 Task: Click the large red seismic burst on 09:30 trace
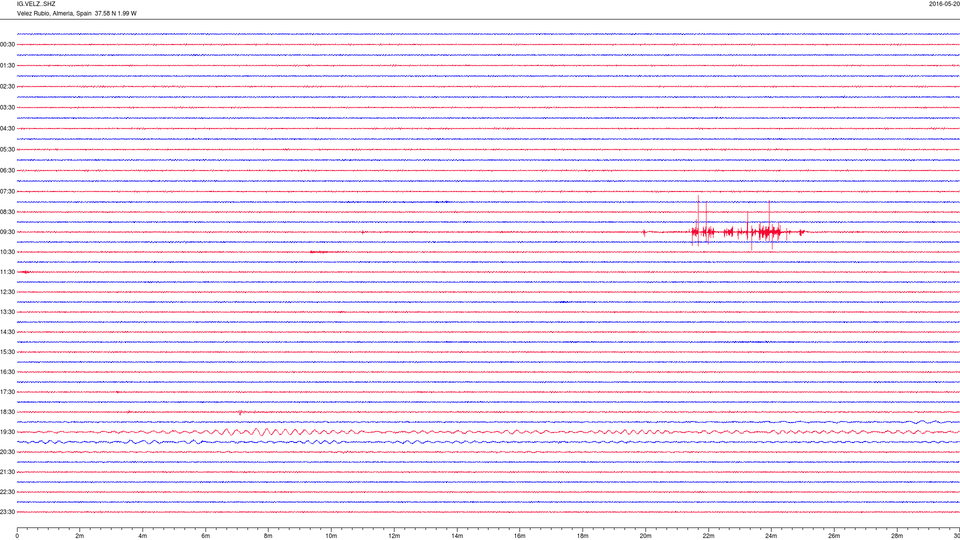747,231
